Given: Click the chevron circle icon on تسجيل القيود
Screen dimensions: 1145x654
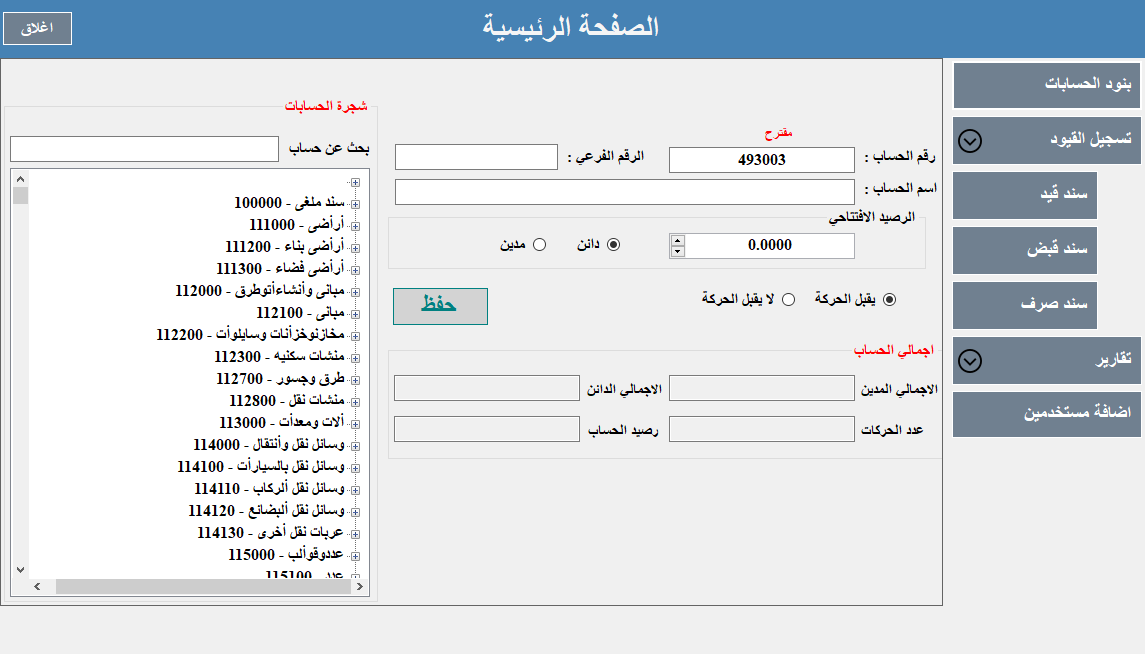Looking at the screenshot, I should coord(970,141).
